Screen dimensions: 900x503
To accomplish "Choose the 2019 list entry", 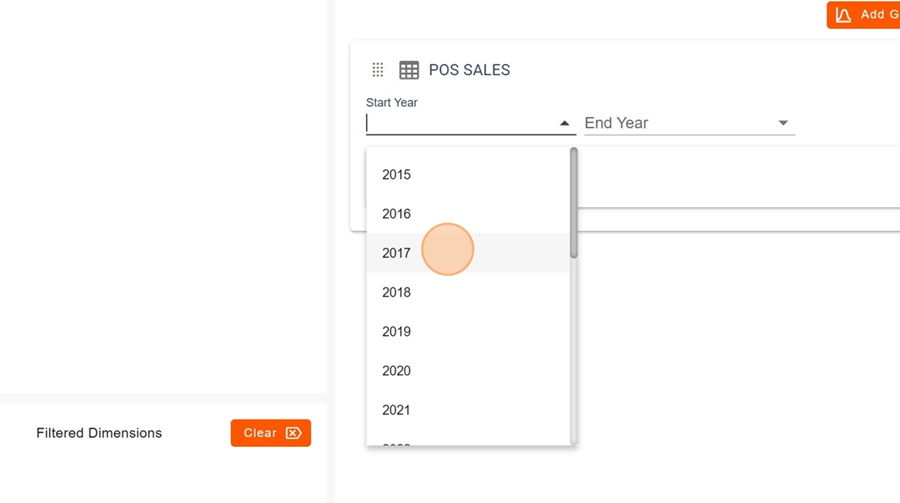I will [x=397, y=331].
